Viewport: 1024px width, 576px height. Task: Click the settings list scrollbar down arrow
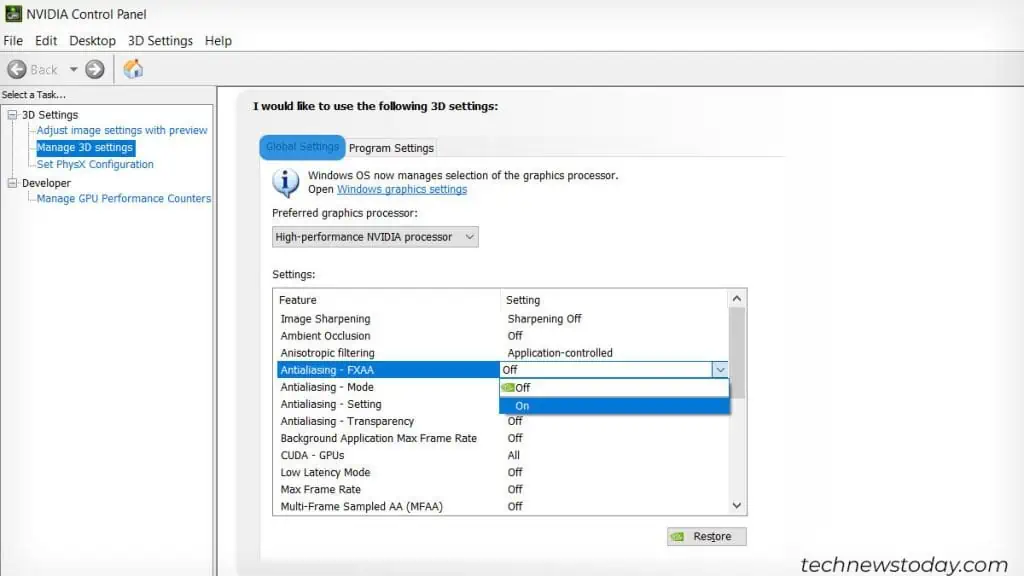(x=737, y=505)
